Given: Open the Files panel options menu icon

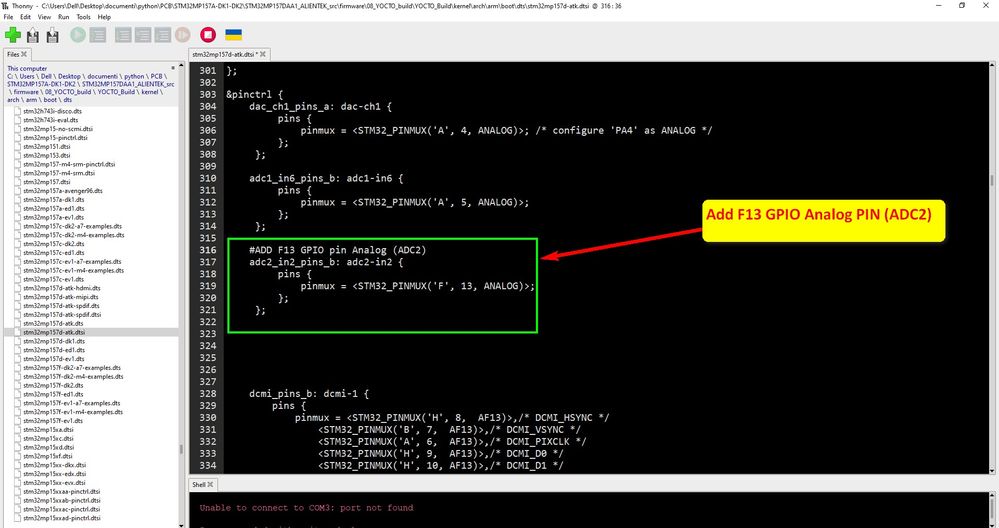Looking at the screenshot, I should [x=173, y=68].
